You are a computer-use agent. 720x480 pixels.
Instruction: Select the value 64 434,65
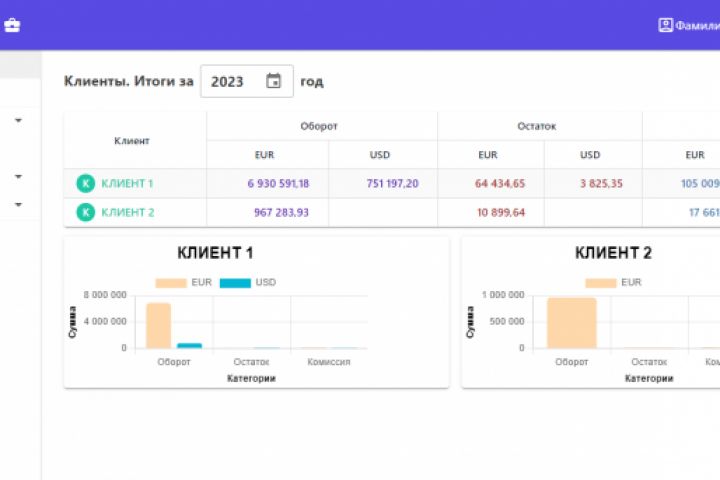(500, 183)
